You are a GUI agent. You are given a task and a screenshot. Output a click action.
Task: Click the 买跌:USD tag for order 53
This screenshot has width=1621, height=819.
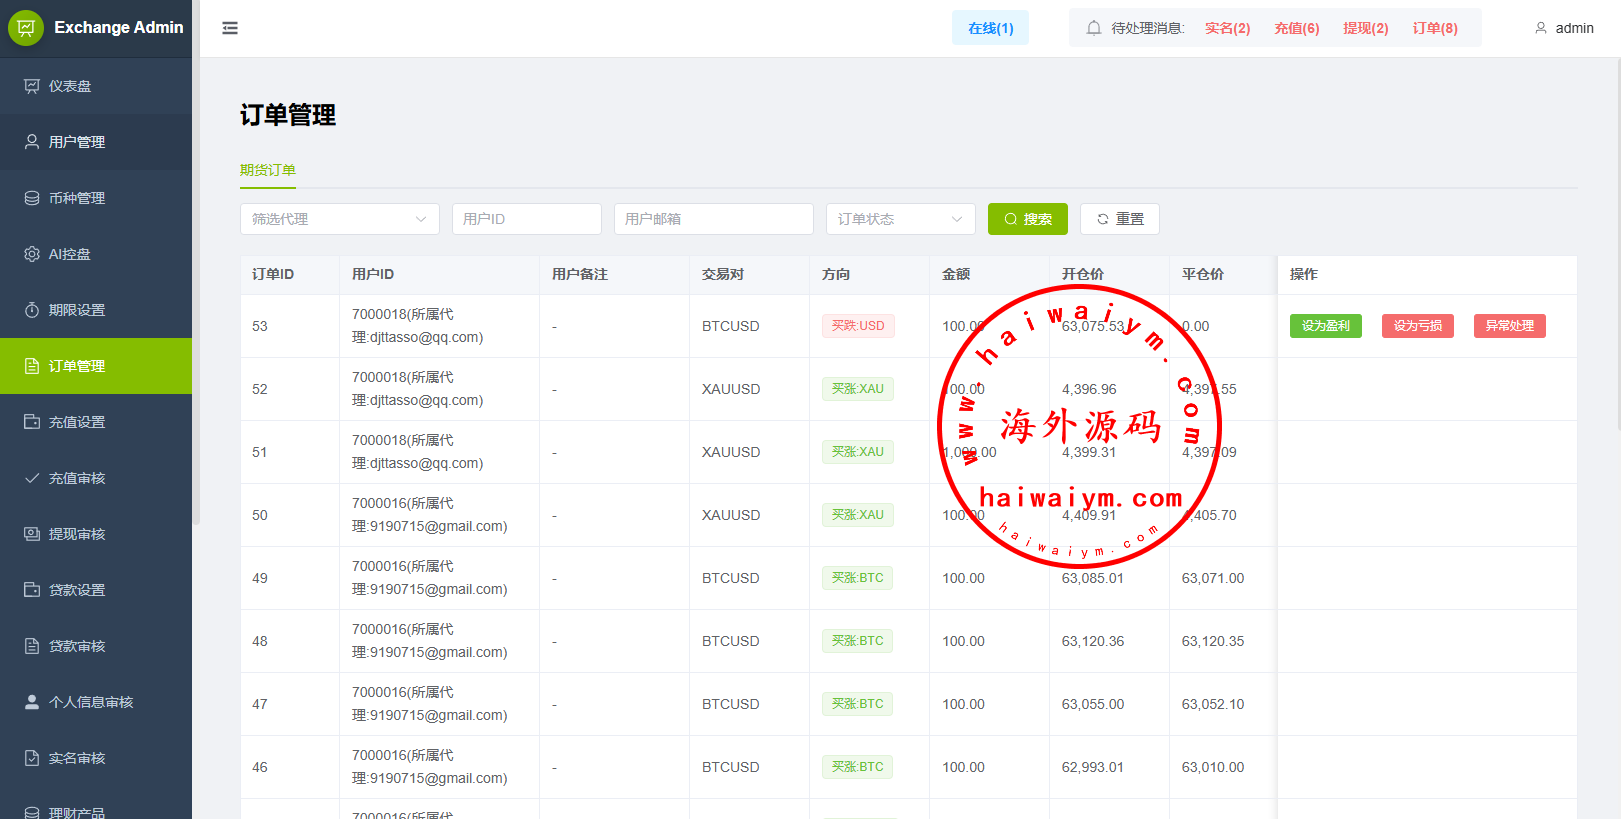[x=858, y=326]
